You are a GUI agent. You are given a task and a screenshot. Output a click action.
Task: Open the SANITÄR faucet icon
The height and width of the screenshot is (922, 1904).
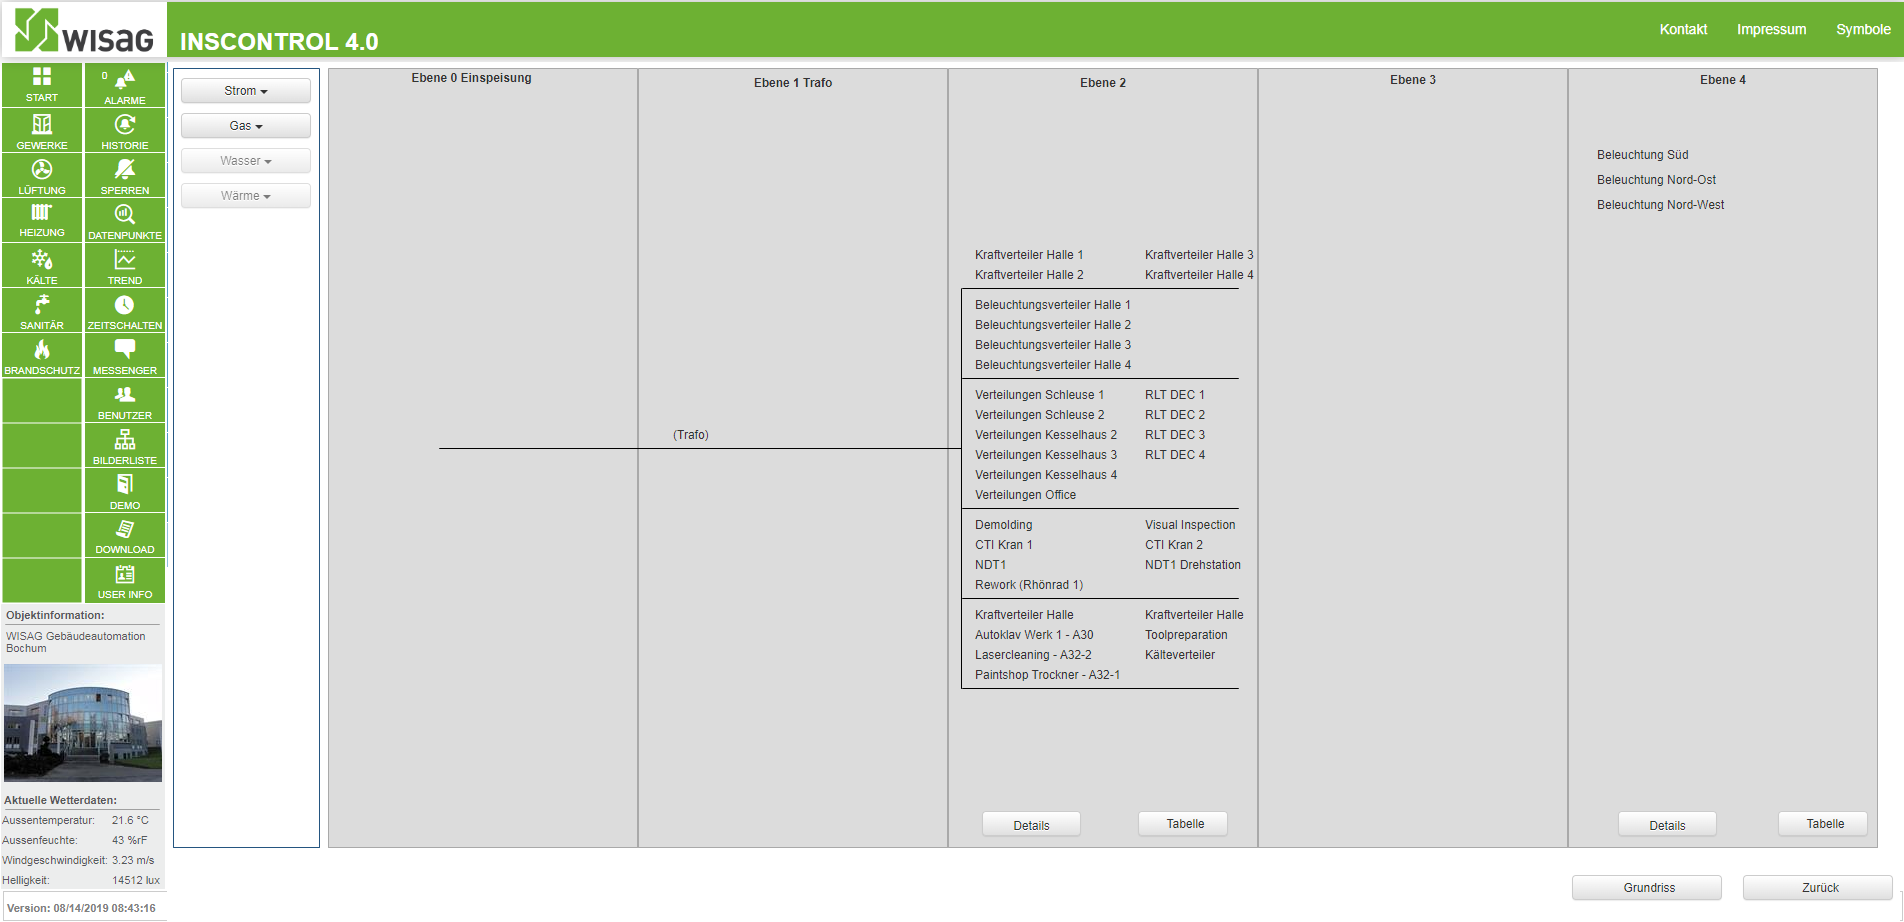pos(42,304)
